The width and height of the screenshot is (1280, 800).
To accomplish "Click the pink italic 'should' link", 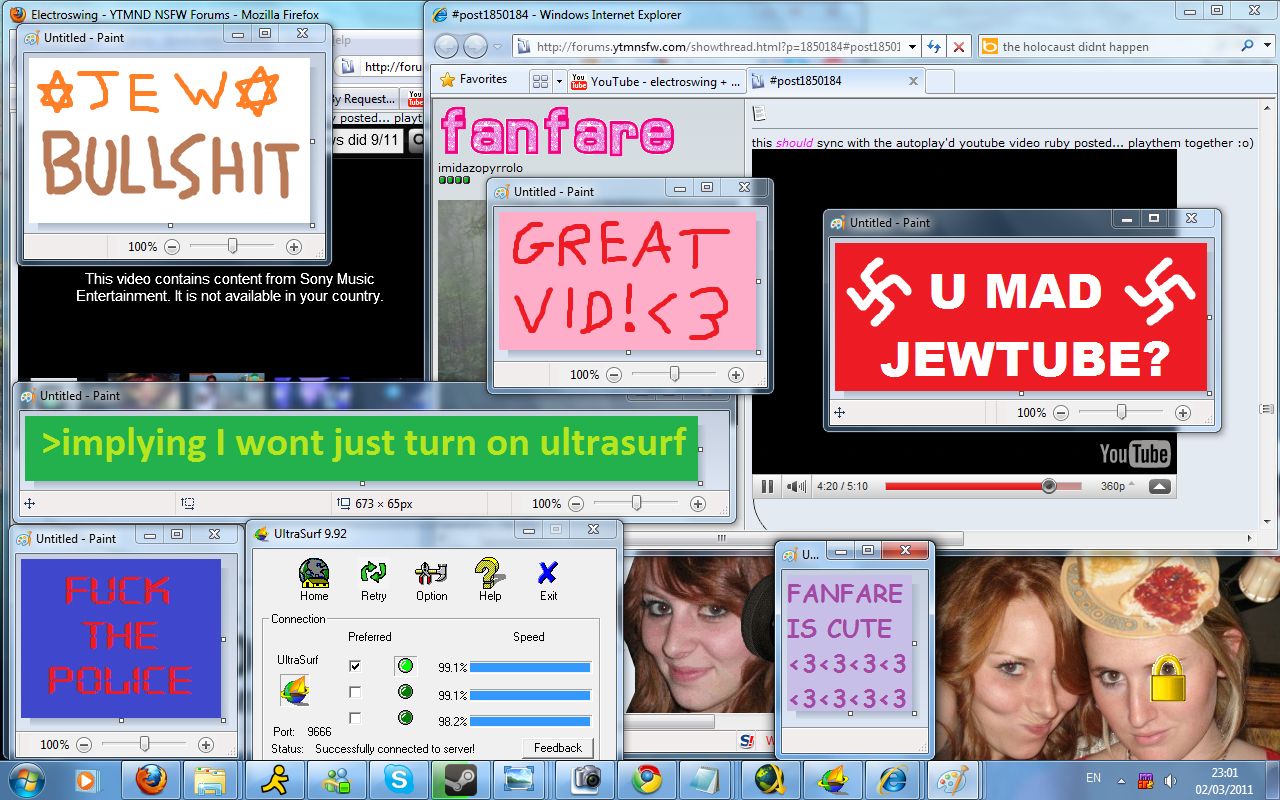I will click(794, 143).
